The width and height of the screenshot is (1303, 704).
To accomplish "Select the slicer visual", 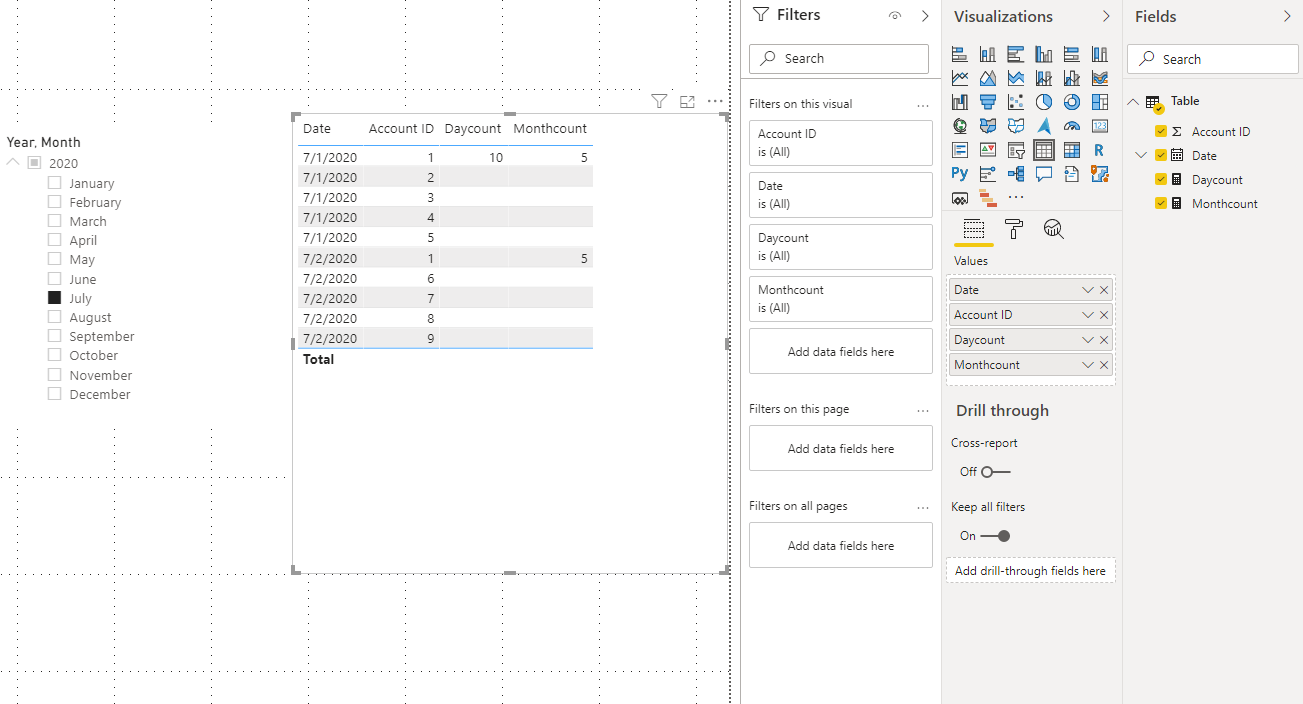I will coord(1016,150).
